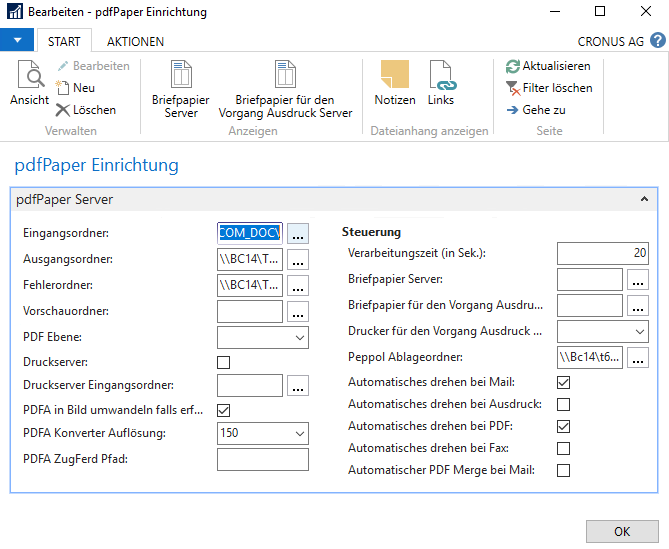669x549 pixels.
Task: Click the CRONUS AG company name
Action: click(611, 41)
